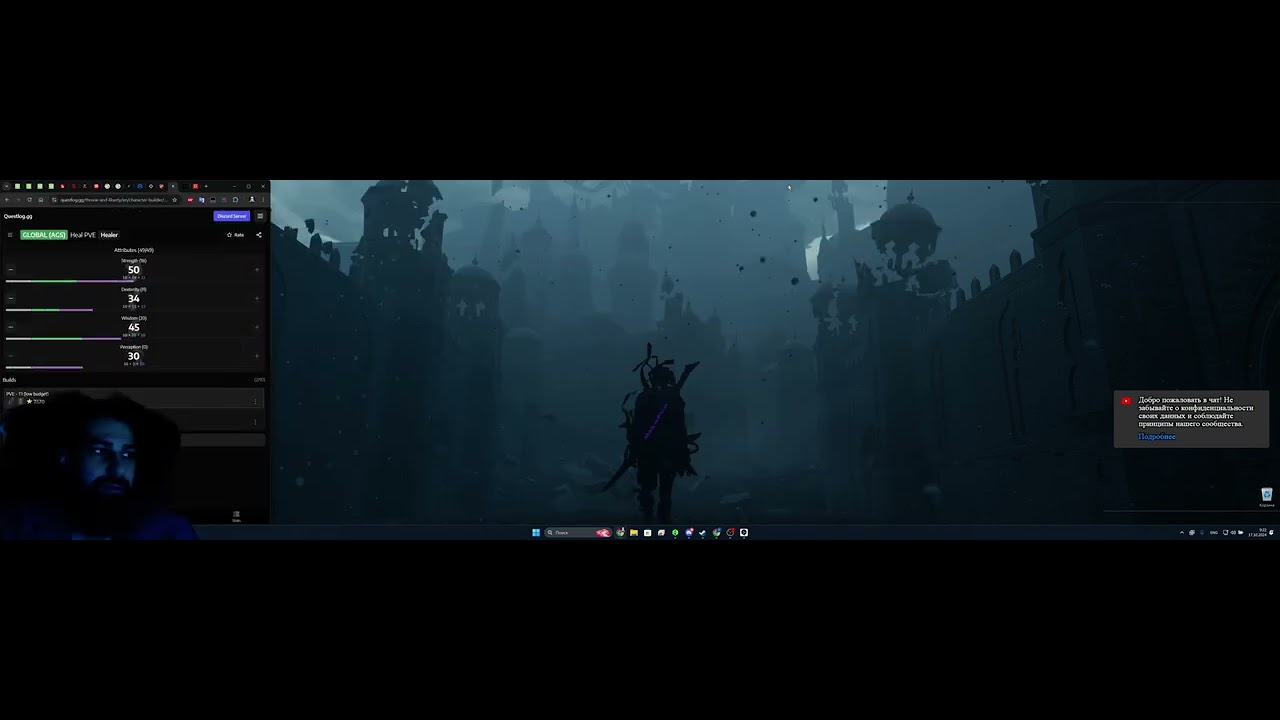Click the ENG language indicator
Image resolution: width=1280 pixels, height=720 pixels.
[1214, 533]
